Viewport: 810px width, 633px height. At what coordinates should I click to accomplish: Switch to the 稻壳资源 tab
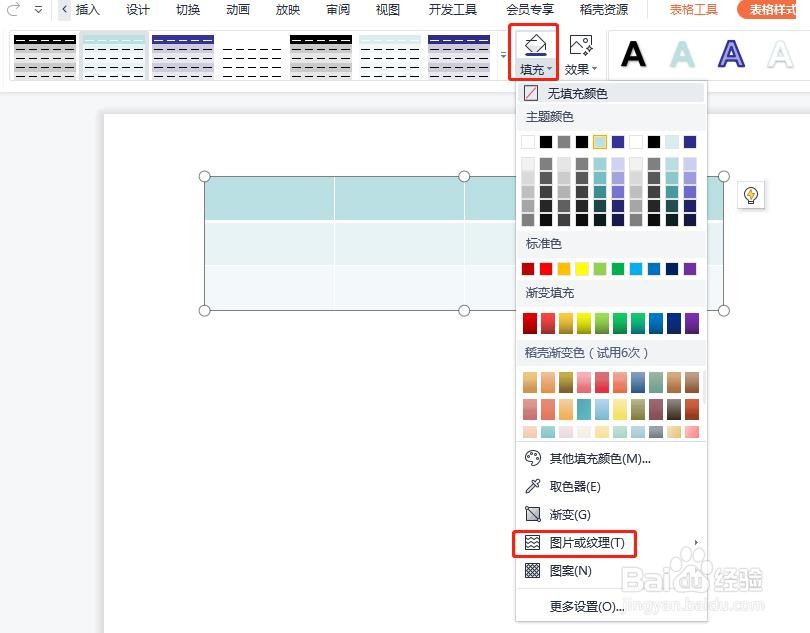[x=604, y=9]
